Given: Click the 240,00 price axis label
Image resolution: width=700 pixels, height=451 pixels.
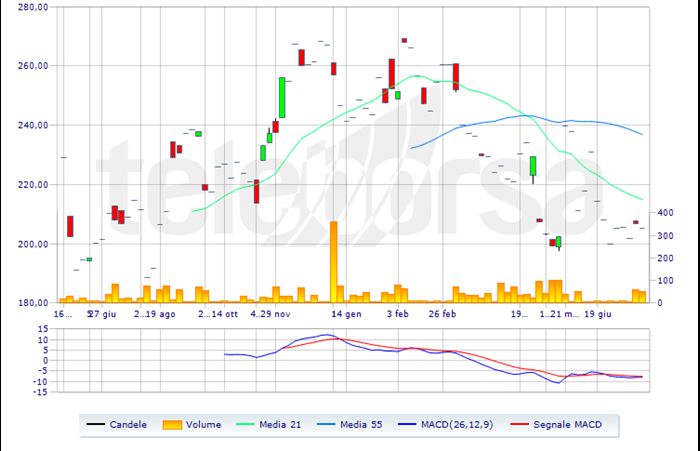Looking at the screenshot, I should [33, 125].
